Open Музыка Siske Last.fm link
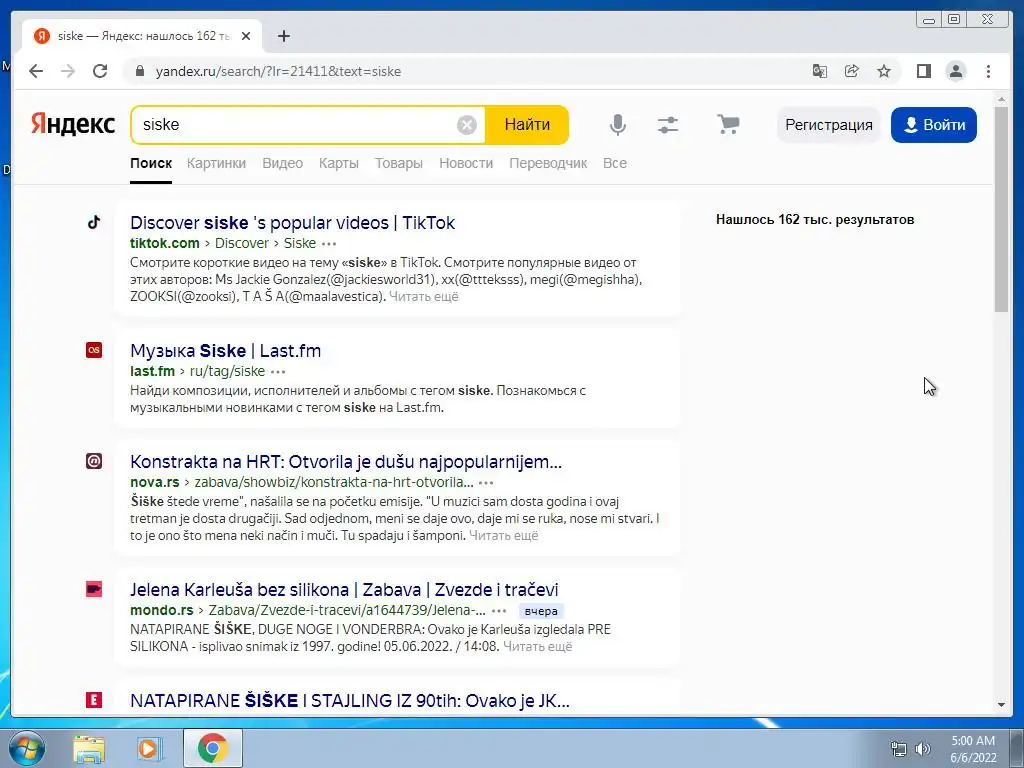 click(225, 351)
